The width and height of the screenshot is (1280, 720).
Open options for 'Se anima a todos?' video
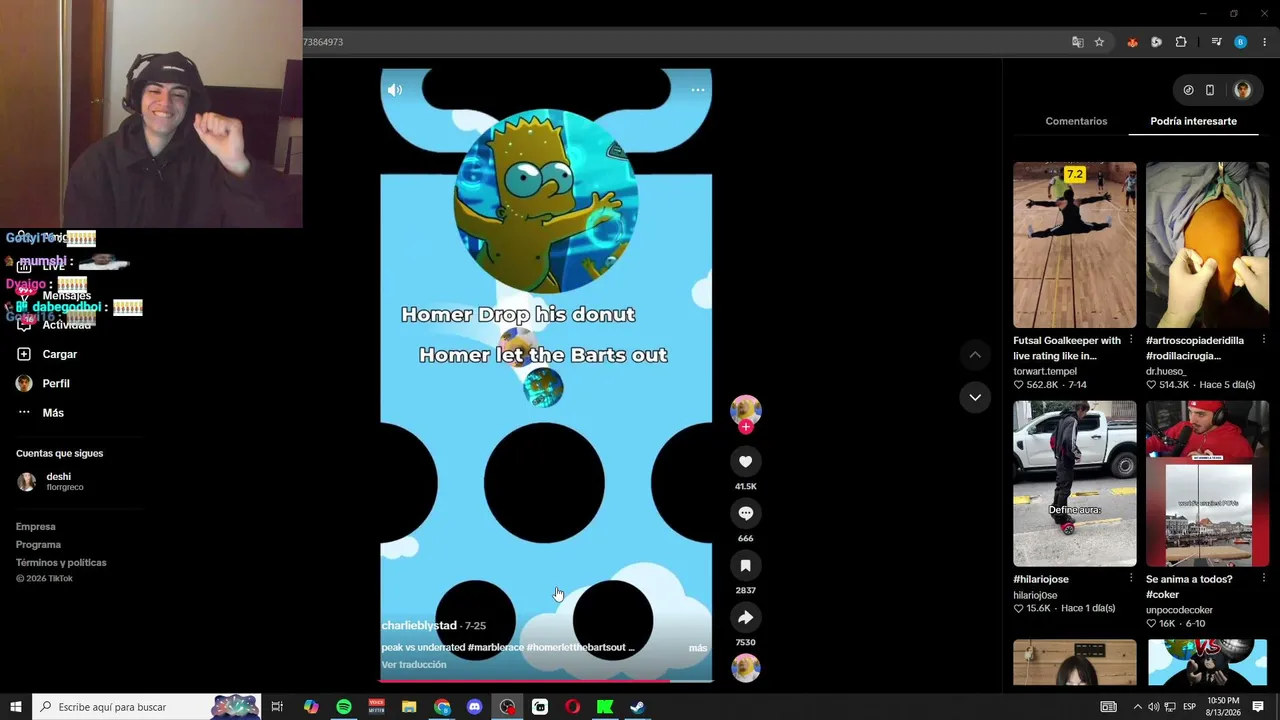tap(1264, 579)
